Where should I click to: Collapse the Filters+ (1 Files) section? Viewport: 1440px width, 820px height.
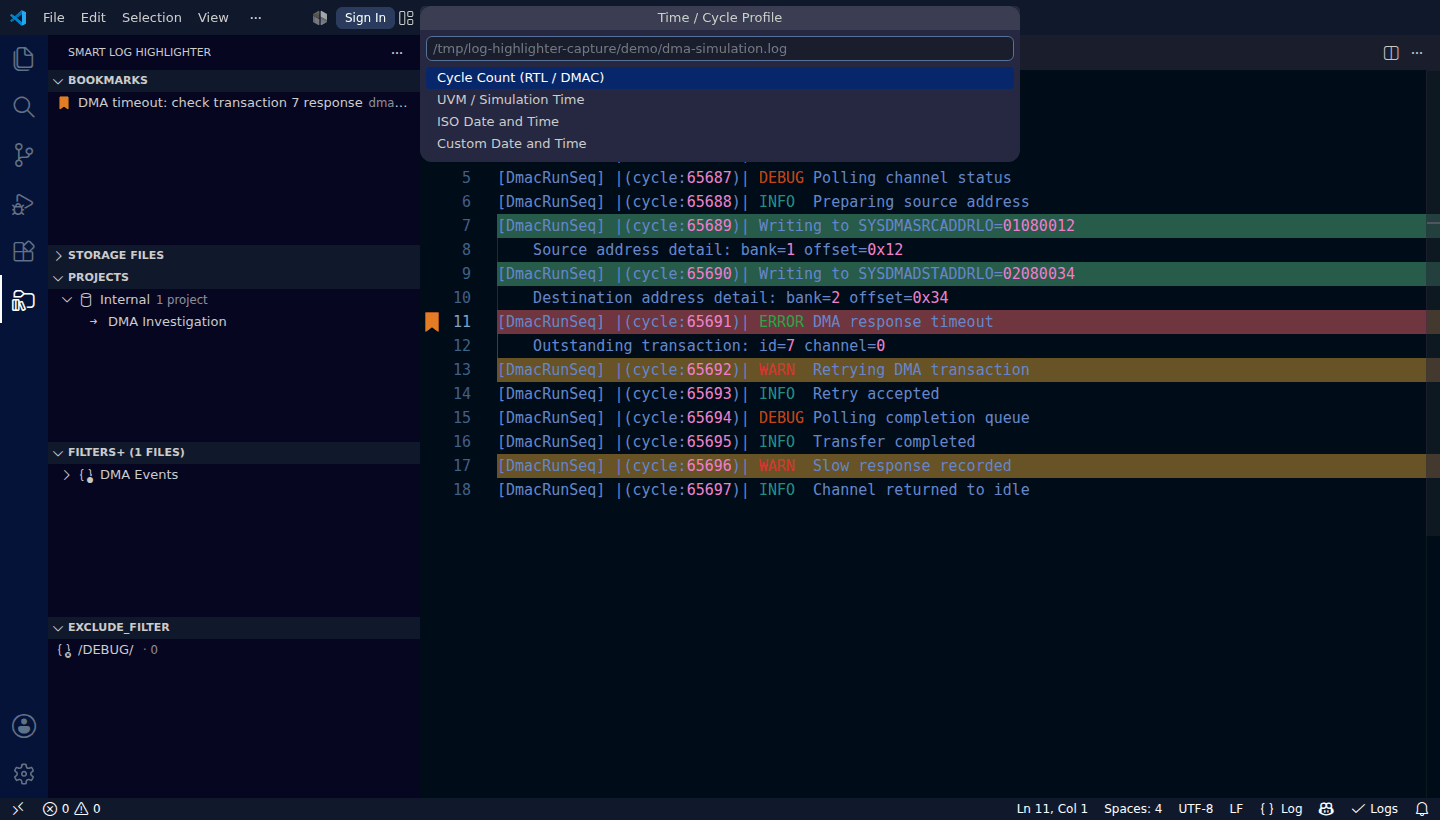[x=59, y=452]
